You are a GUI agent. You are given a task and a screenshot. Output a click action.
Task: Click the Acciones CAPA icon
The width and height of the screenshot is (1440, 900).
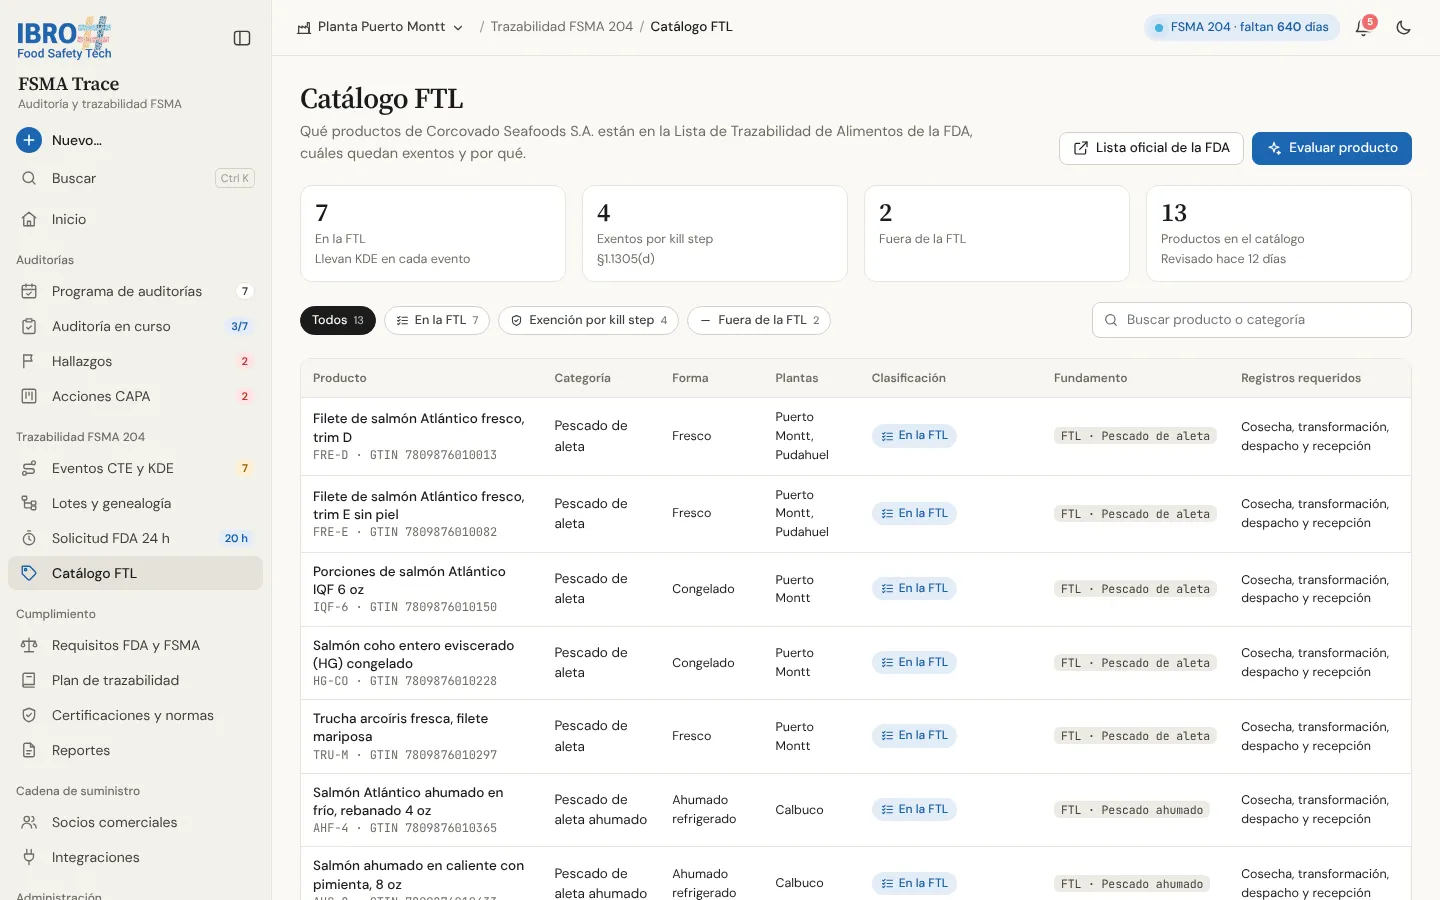click(x=29, y=396)
